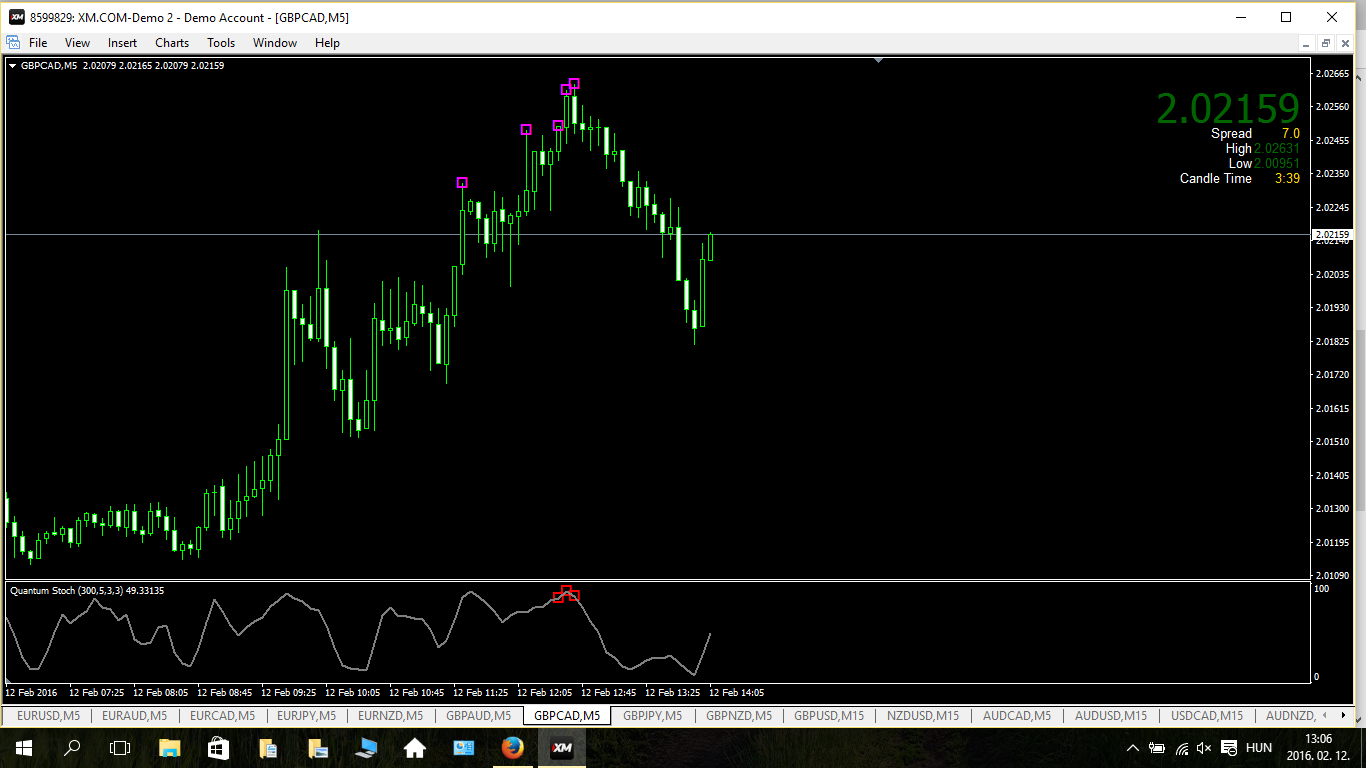Viewport: 1366px width, 768px height.
Task: Select the active GBPCAD,M5 chart tab
Action: click(567, 715)
